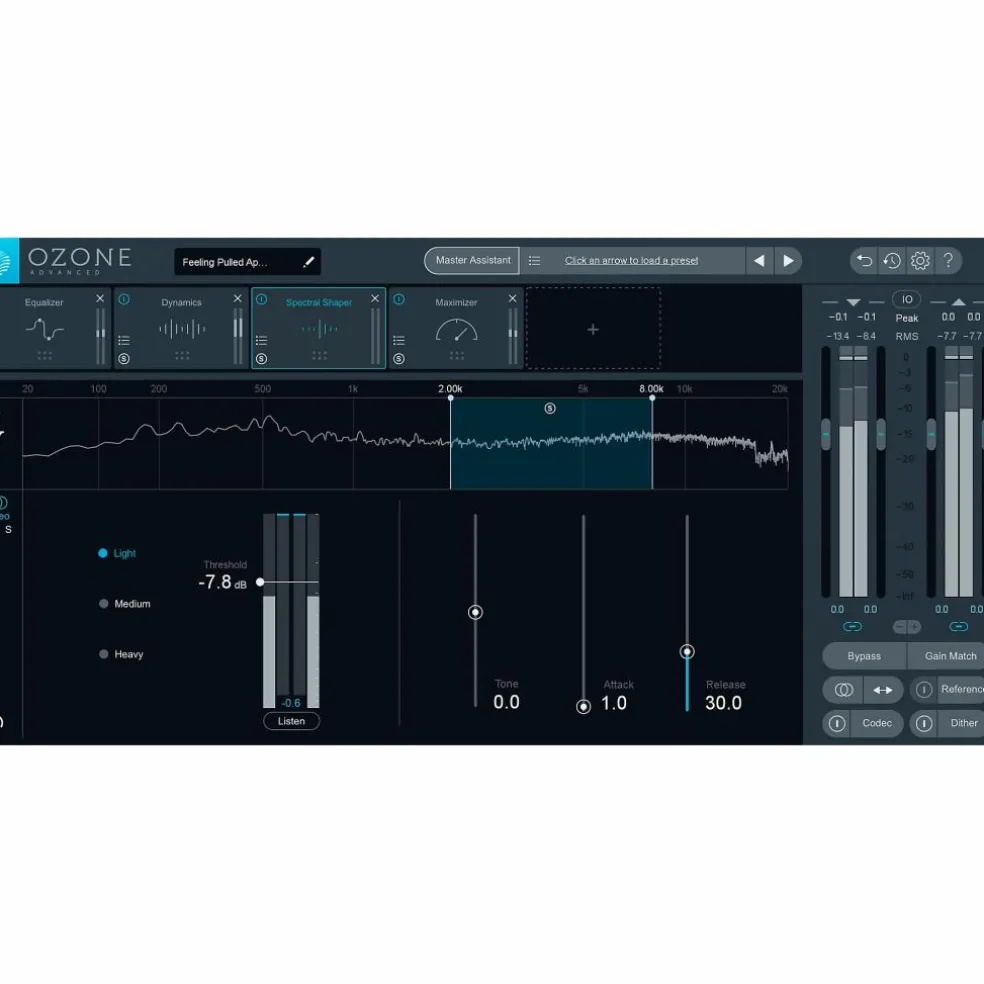Open the Codec panel
Viewport: 984px width, 984px height.
pyautogui.click(x=877, y=723)
